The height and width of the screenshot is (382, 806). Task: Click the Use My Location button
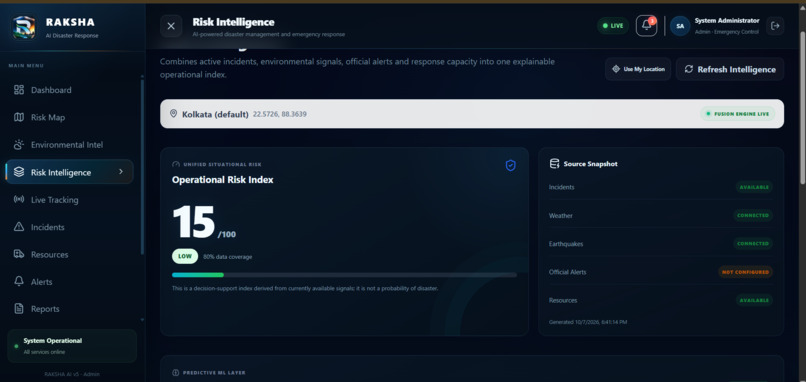tap(638, 69)
